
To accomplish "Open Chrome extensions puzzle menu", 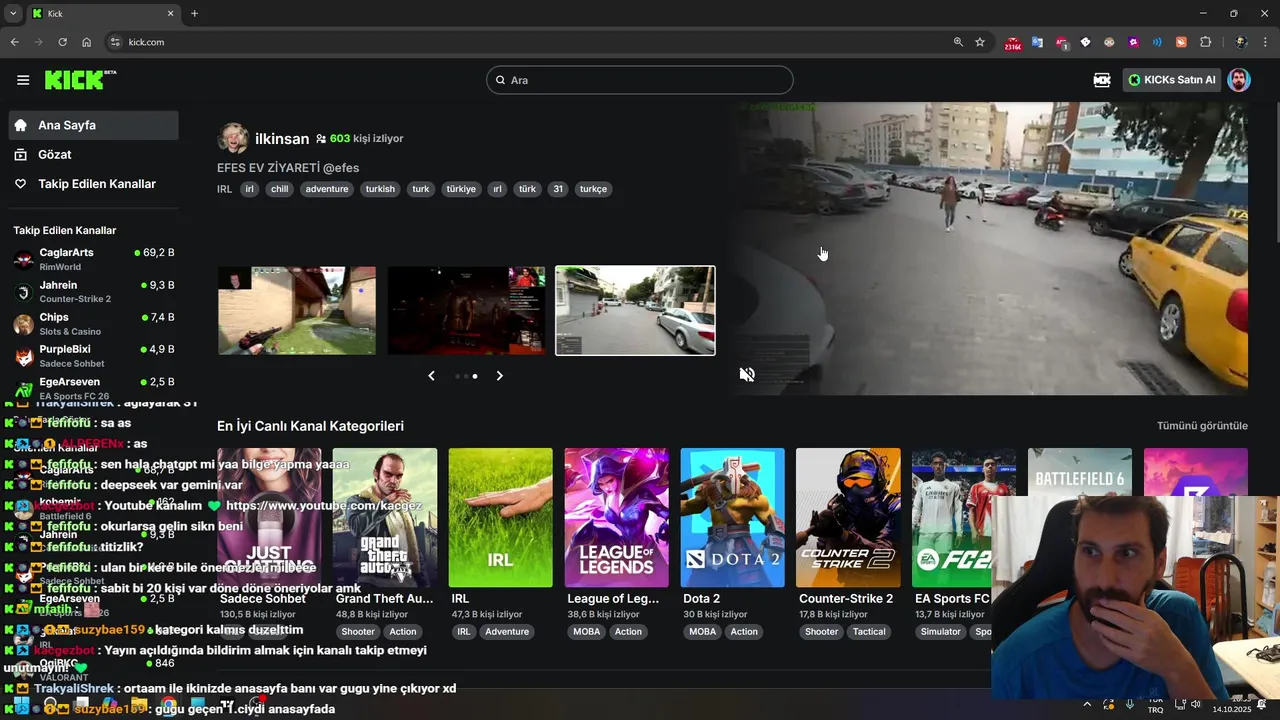I will pos(1205,42).
